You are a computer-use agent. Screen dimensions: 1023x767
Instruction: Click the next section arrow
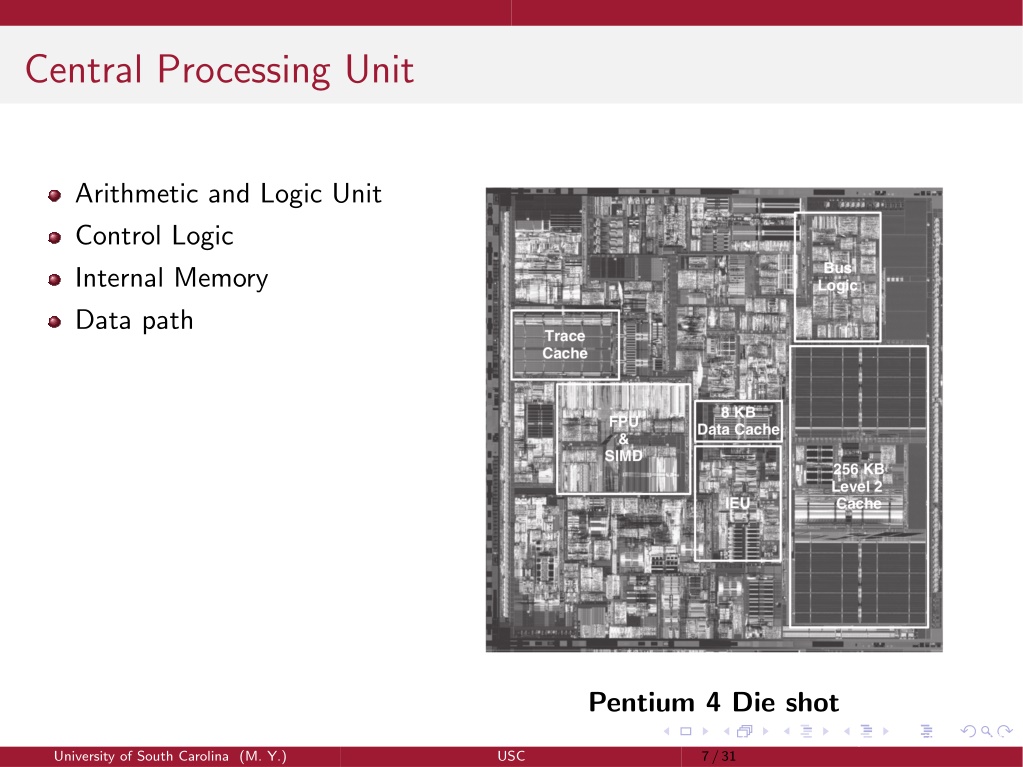(x=886, y=731)
